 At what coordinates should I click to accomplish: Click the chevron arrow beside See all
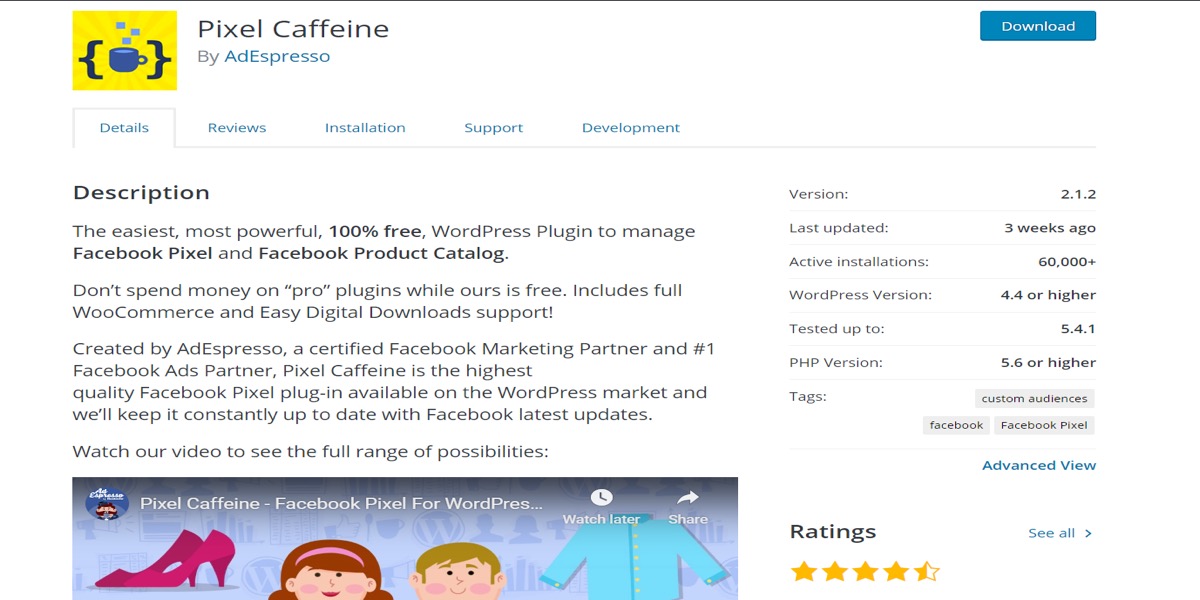pos(1088,534)
